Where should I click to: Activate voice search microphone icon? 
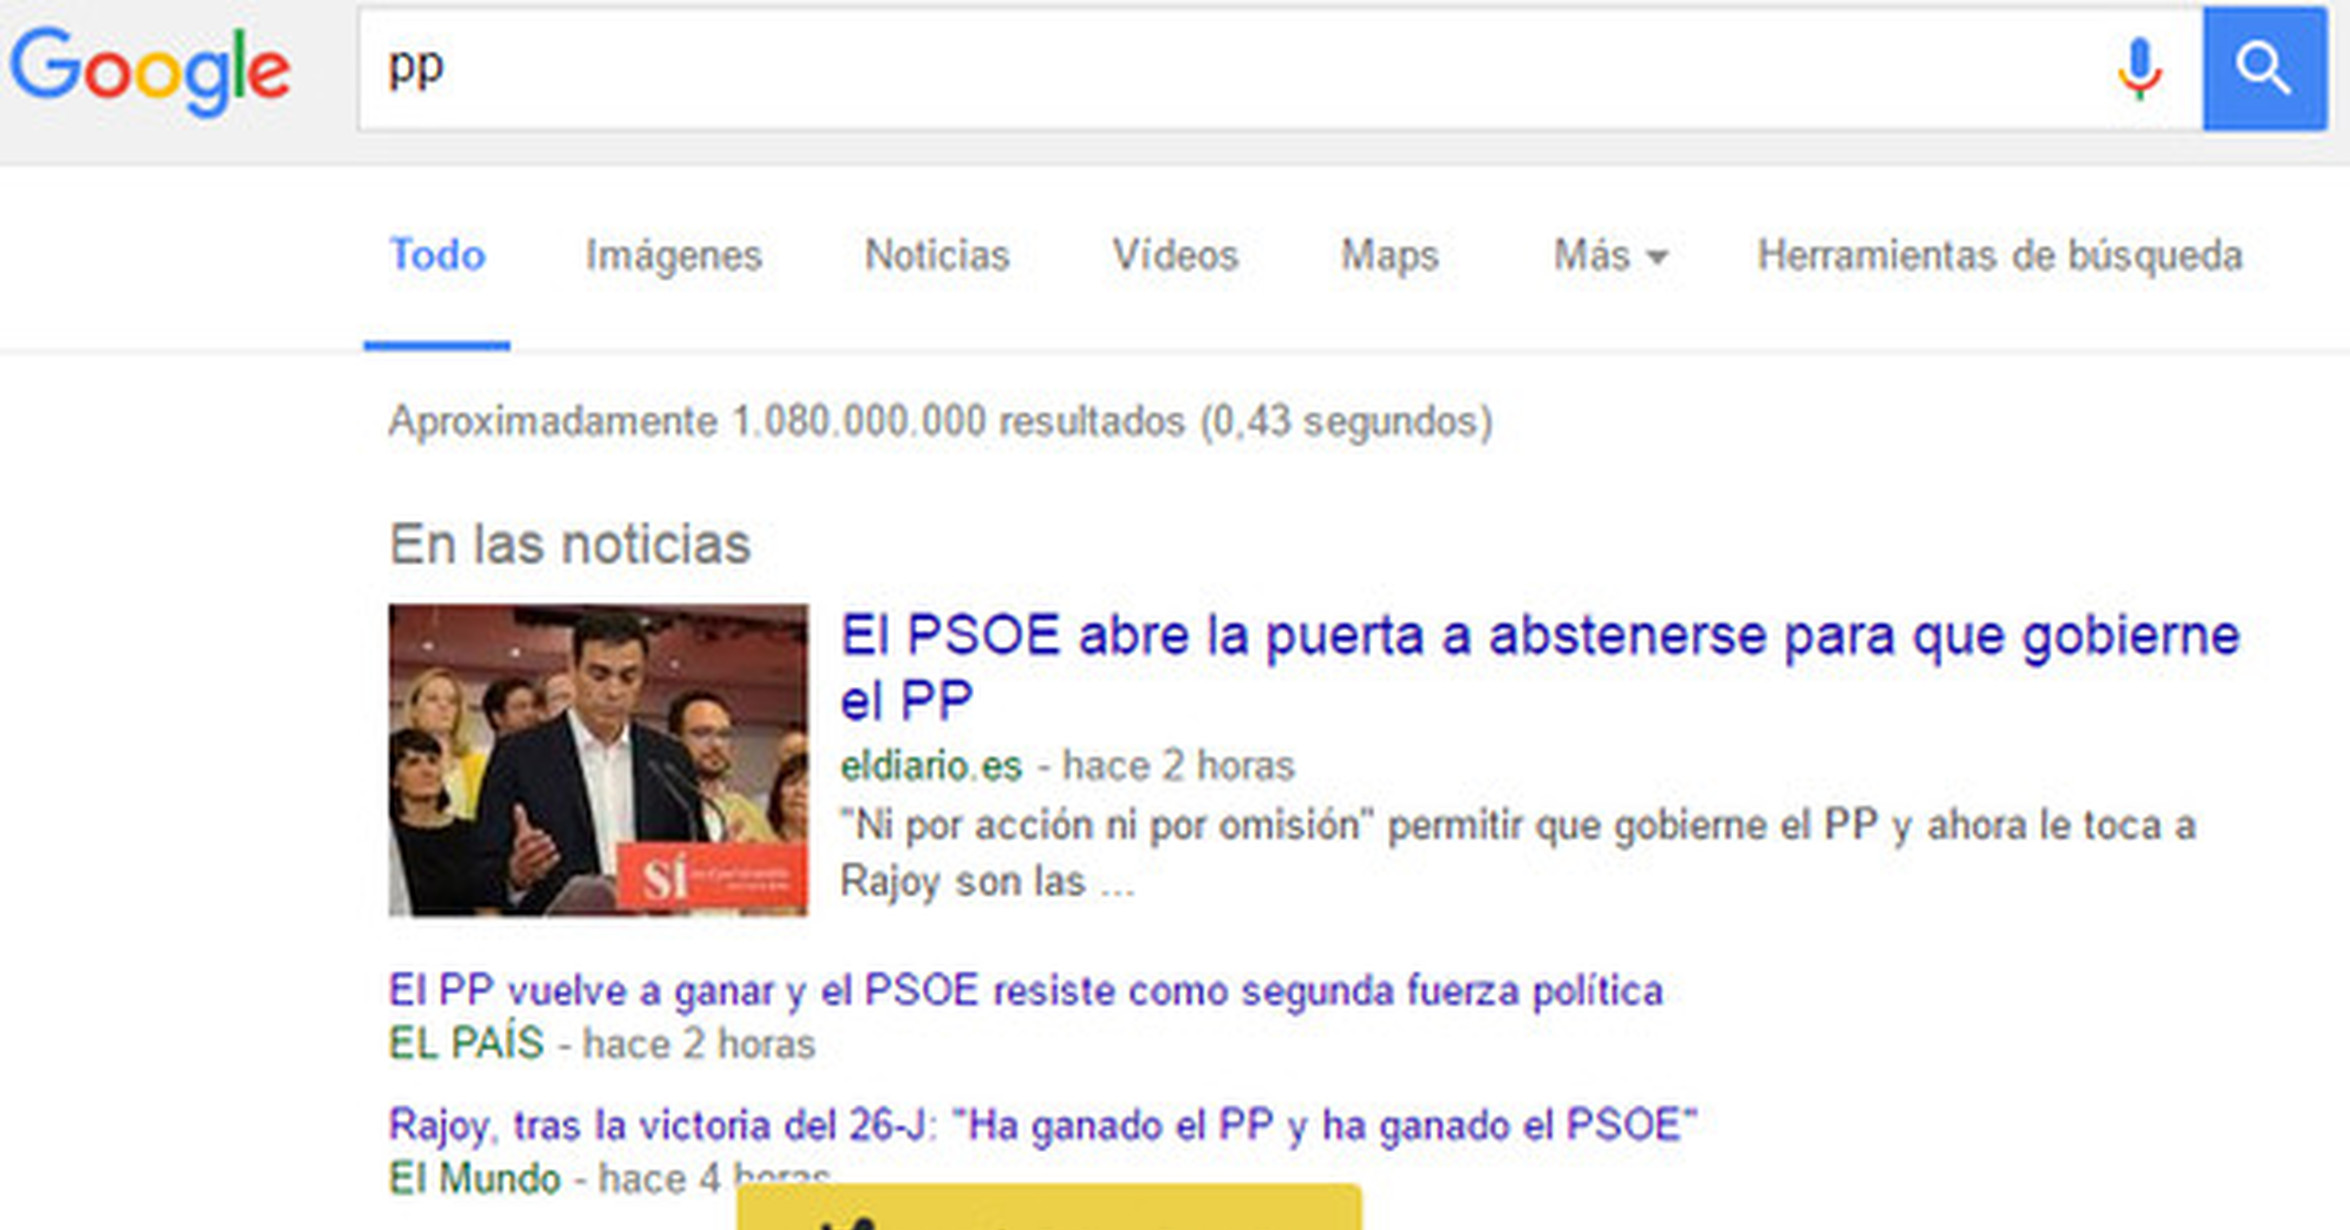[2139, 69]
